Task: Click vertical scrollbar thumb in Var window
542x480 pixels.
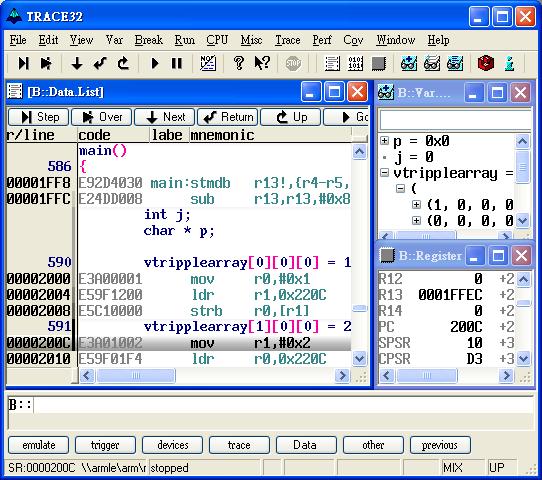Action: 523,167
